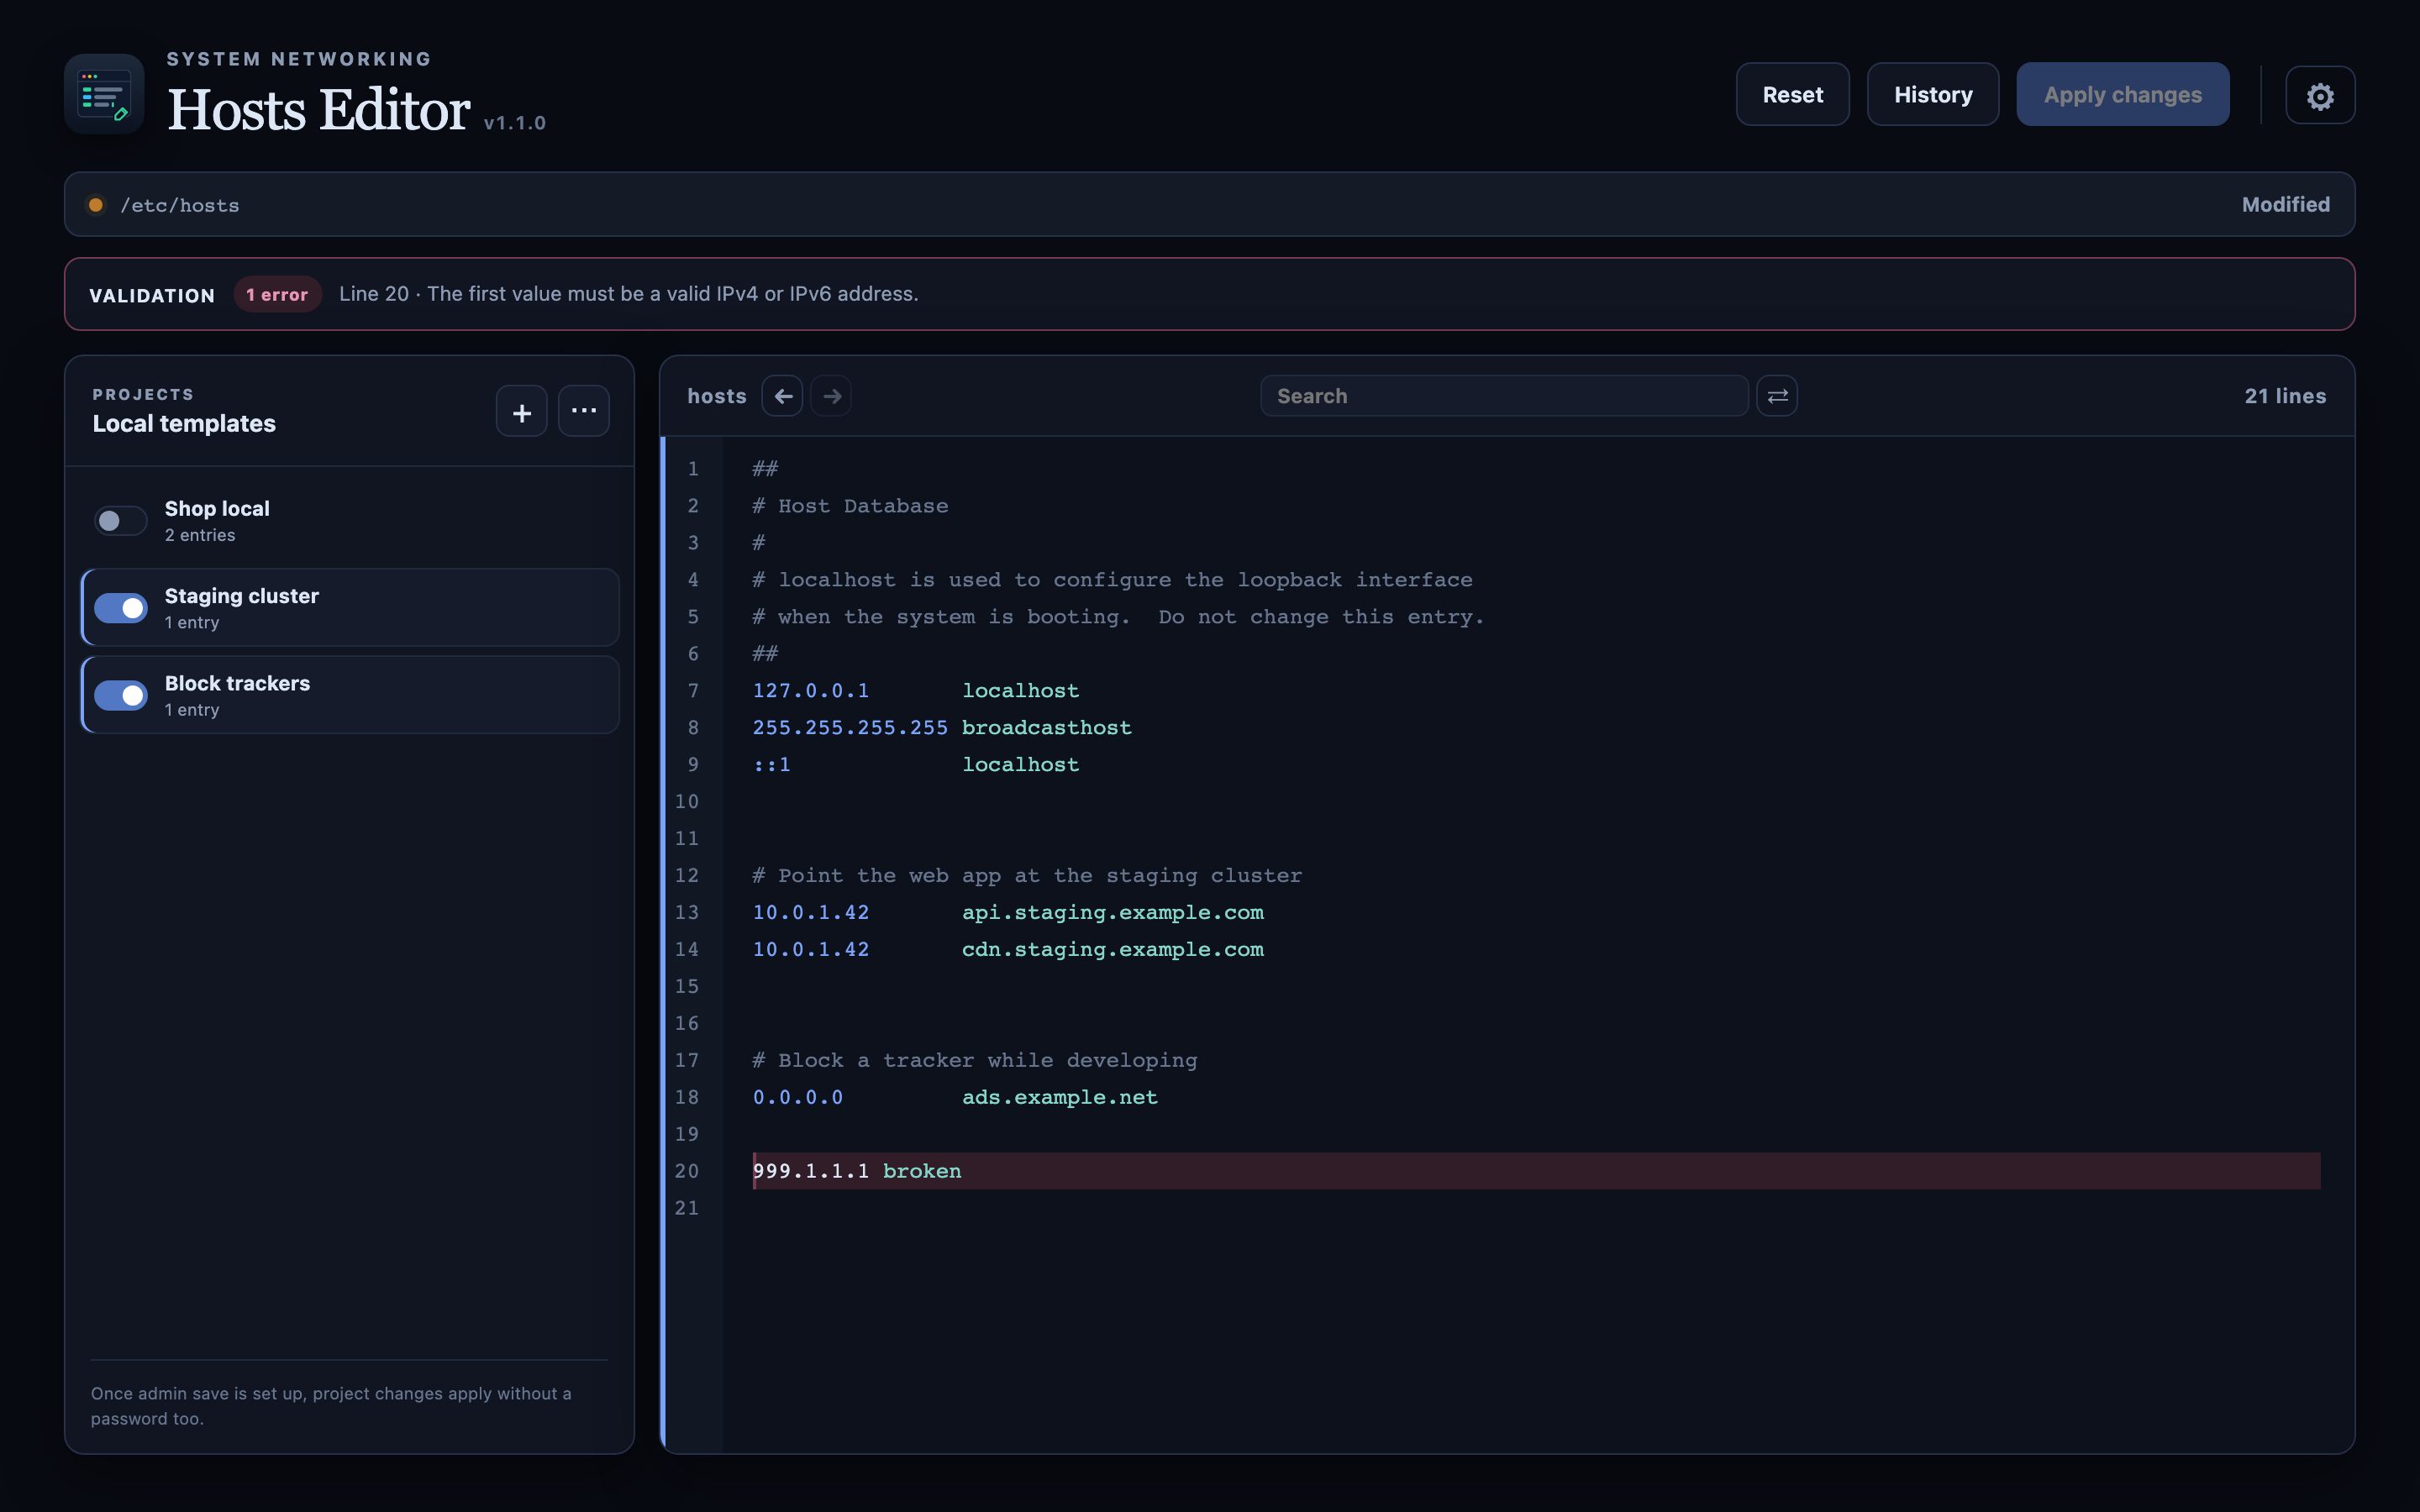Select the Shop local project row
The width and height of the screenshot is (2420, 1512).
point(350,521)
